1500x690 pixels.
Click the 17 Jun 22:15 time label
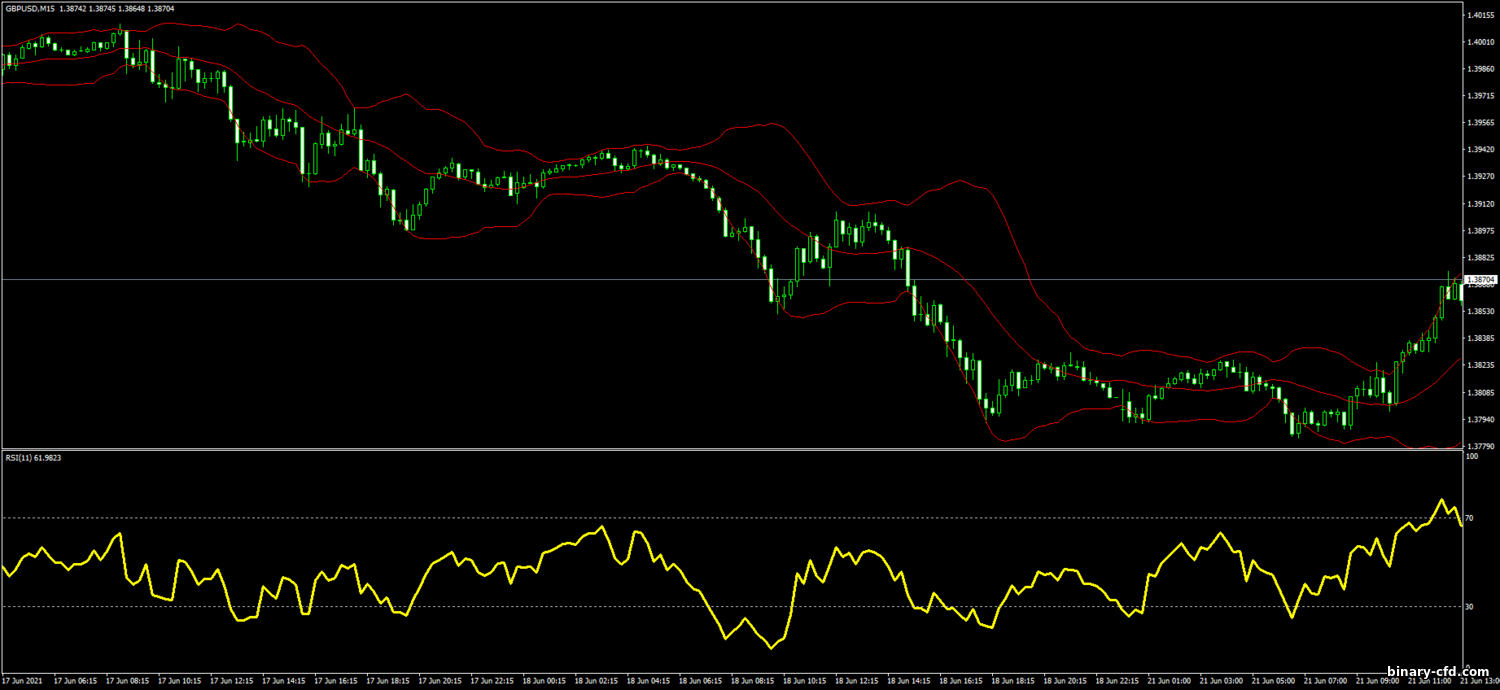pyautogui.click(x=492, y=681)
